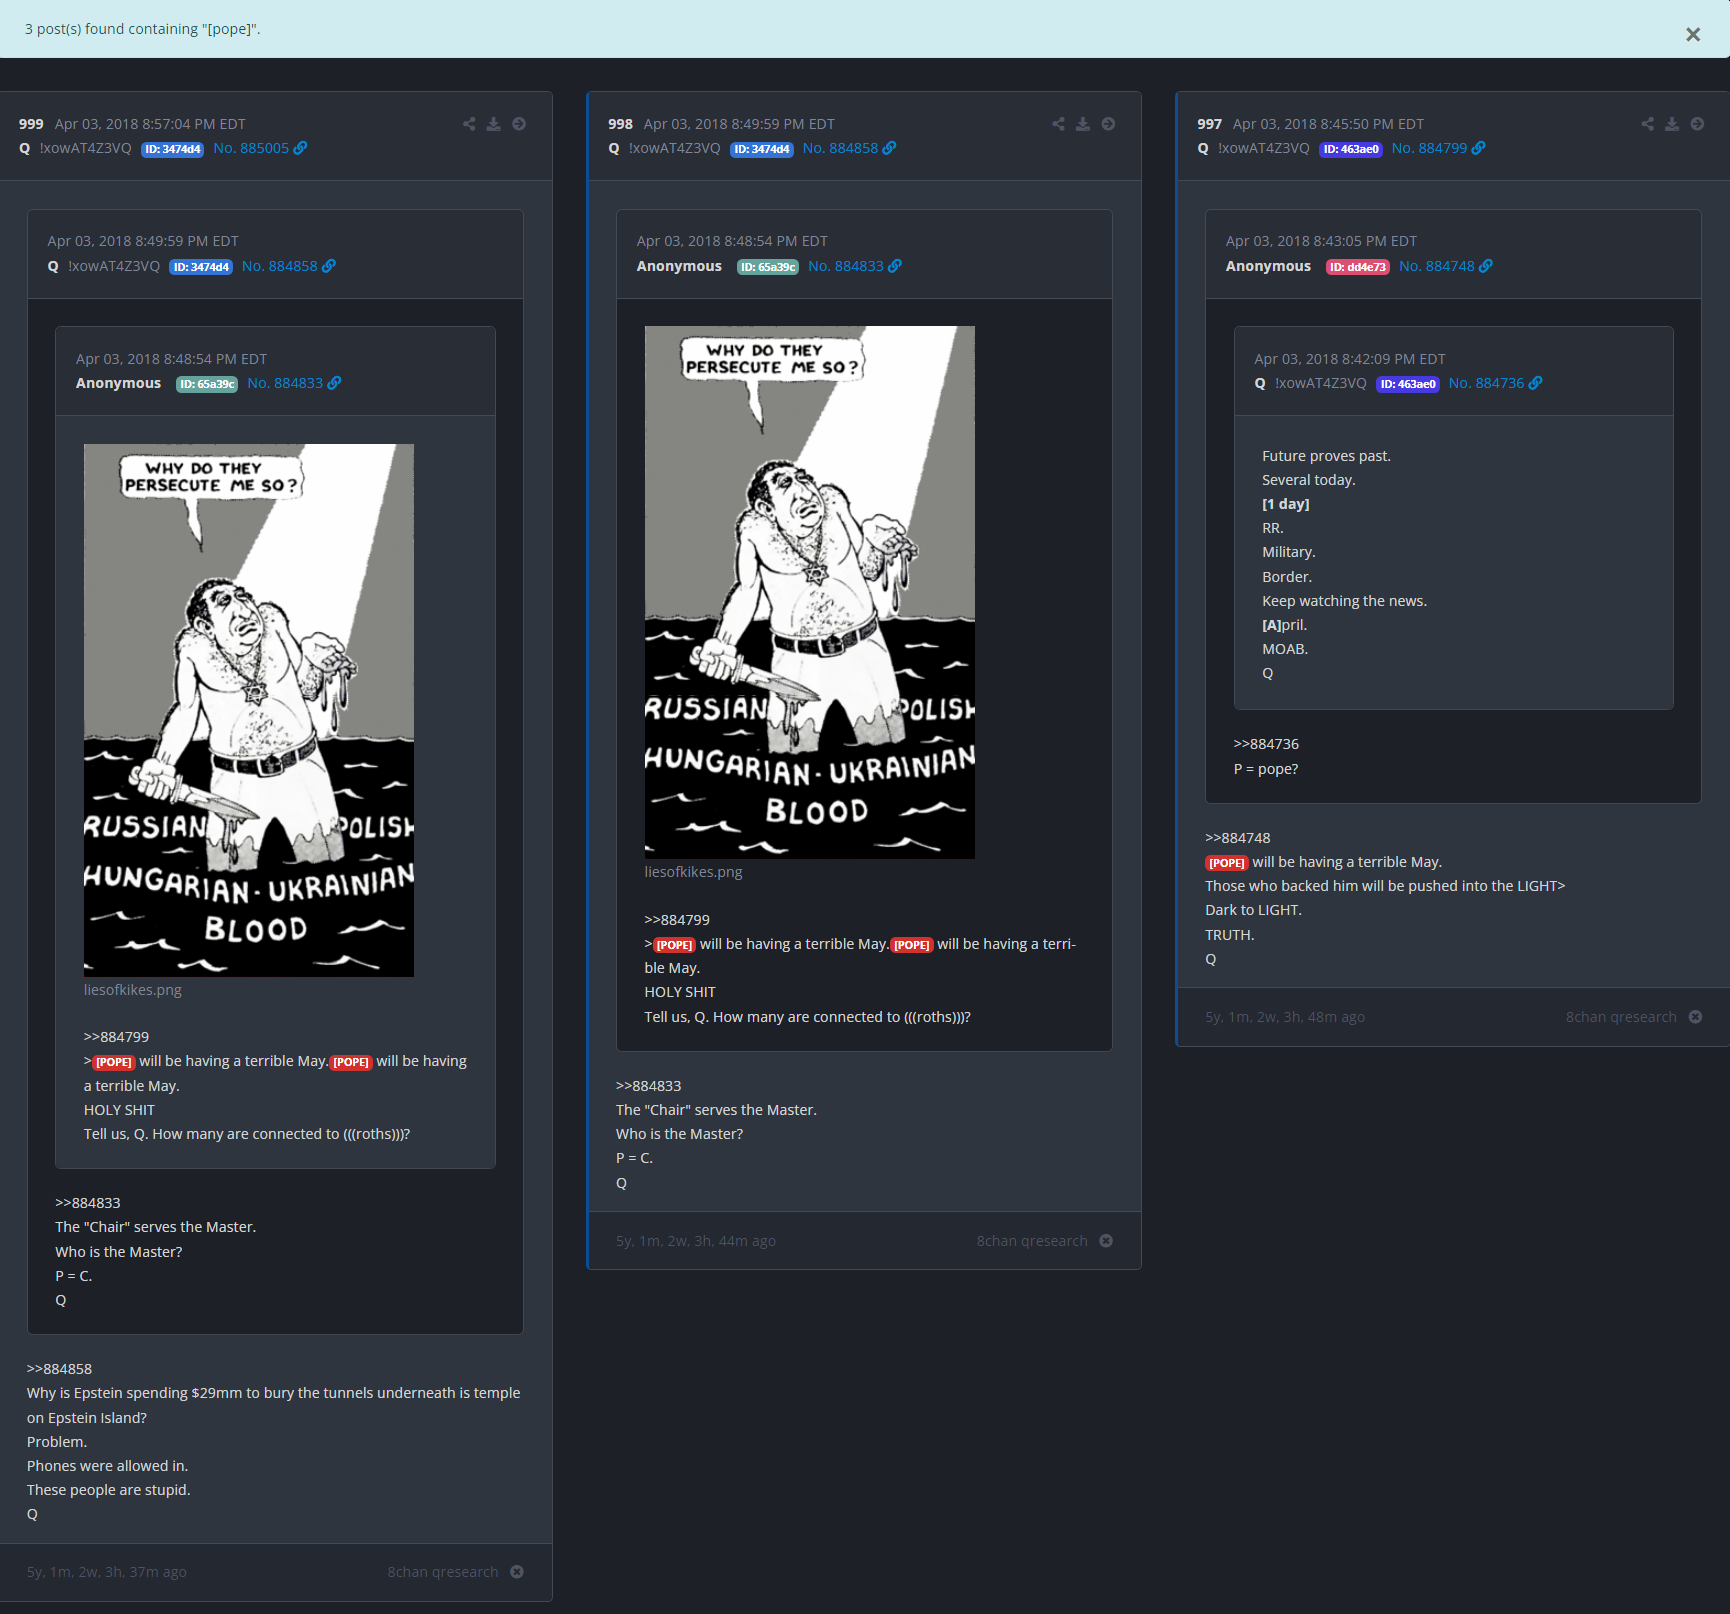The width and height of the screenshot is (1730, 1614).
Task: Click arrow circle icon on post 998
Action: tap(1108, 124)
